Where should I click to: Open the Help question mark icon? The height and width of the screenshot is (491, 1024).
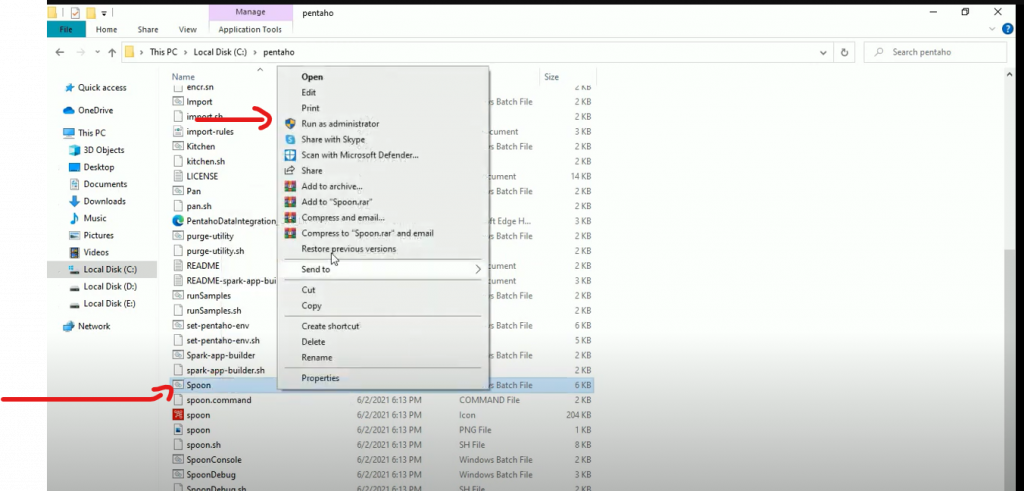pos(1008,29)
